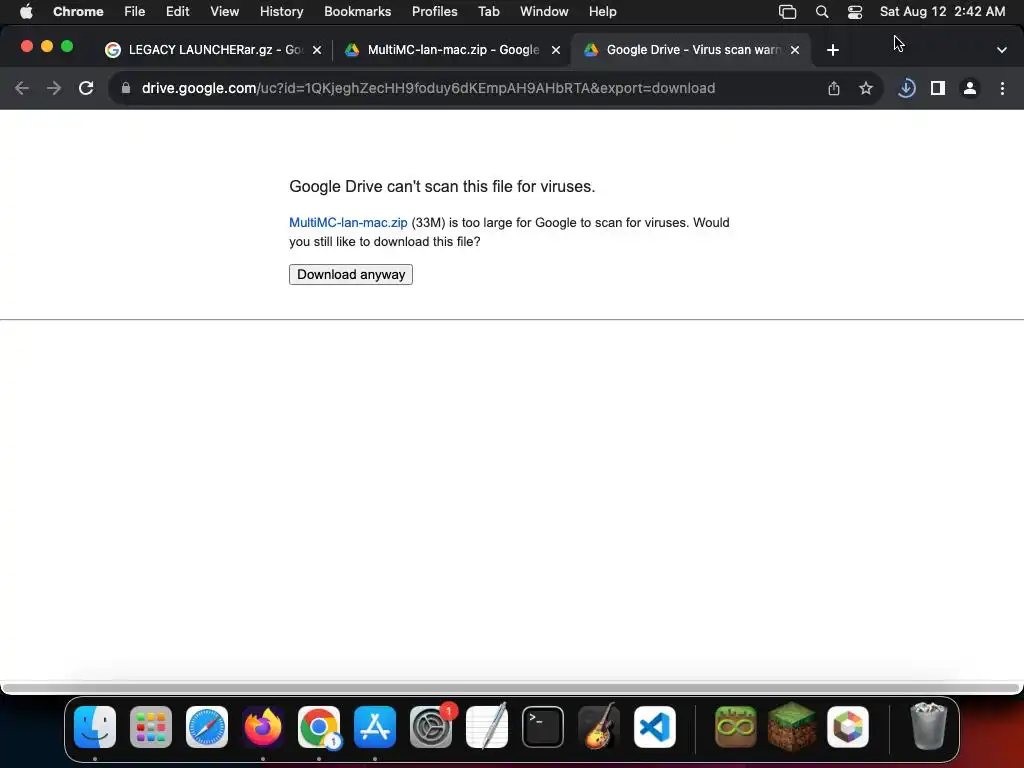Open the Chrome application menu

(78, 12)
